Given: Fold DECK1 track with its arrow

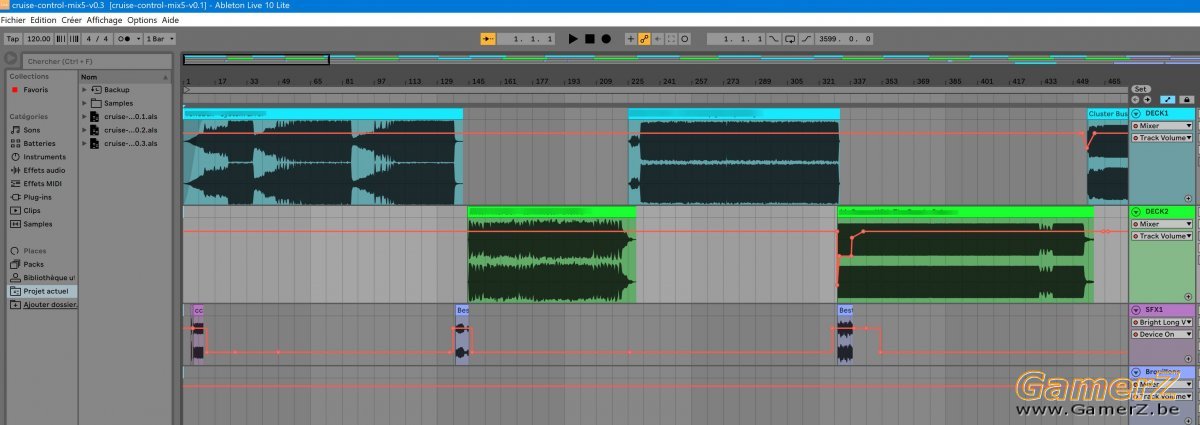Looking at the screenshot, I should click(1136, 114).
